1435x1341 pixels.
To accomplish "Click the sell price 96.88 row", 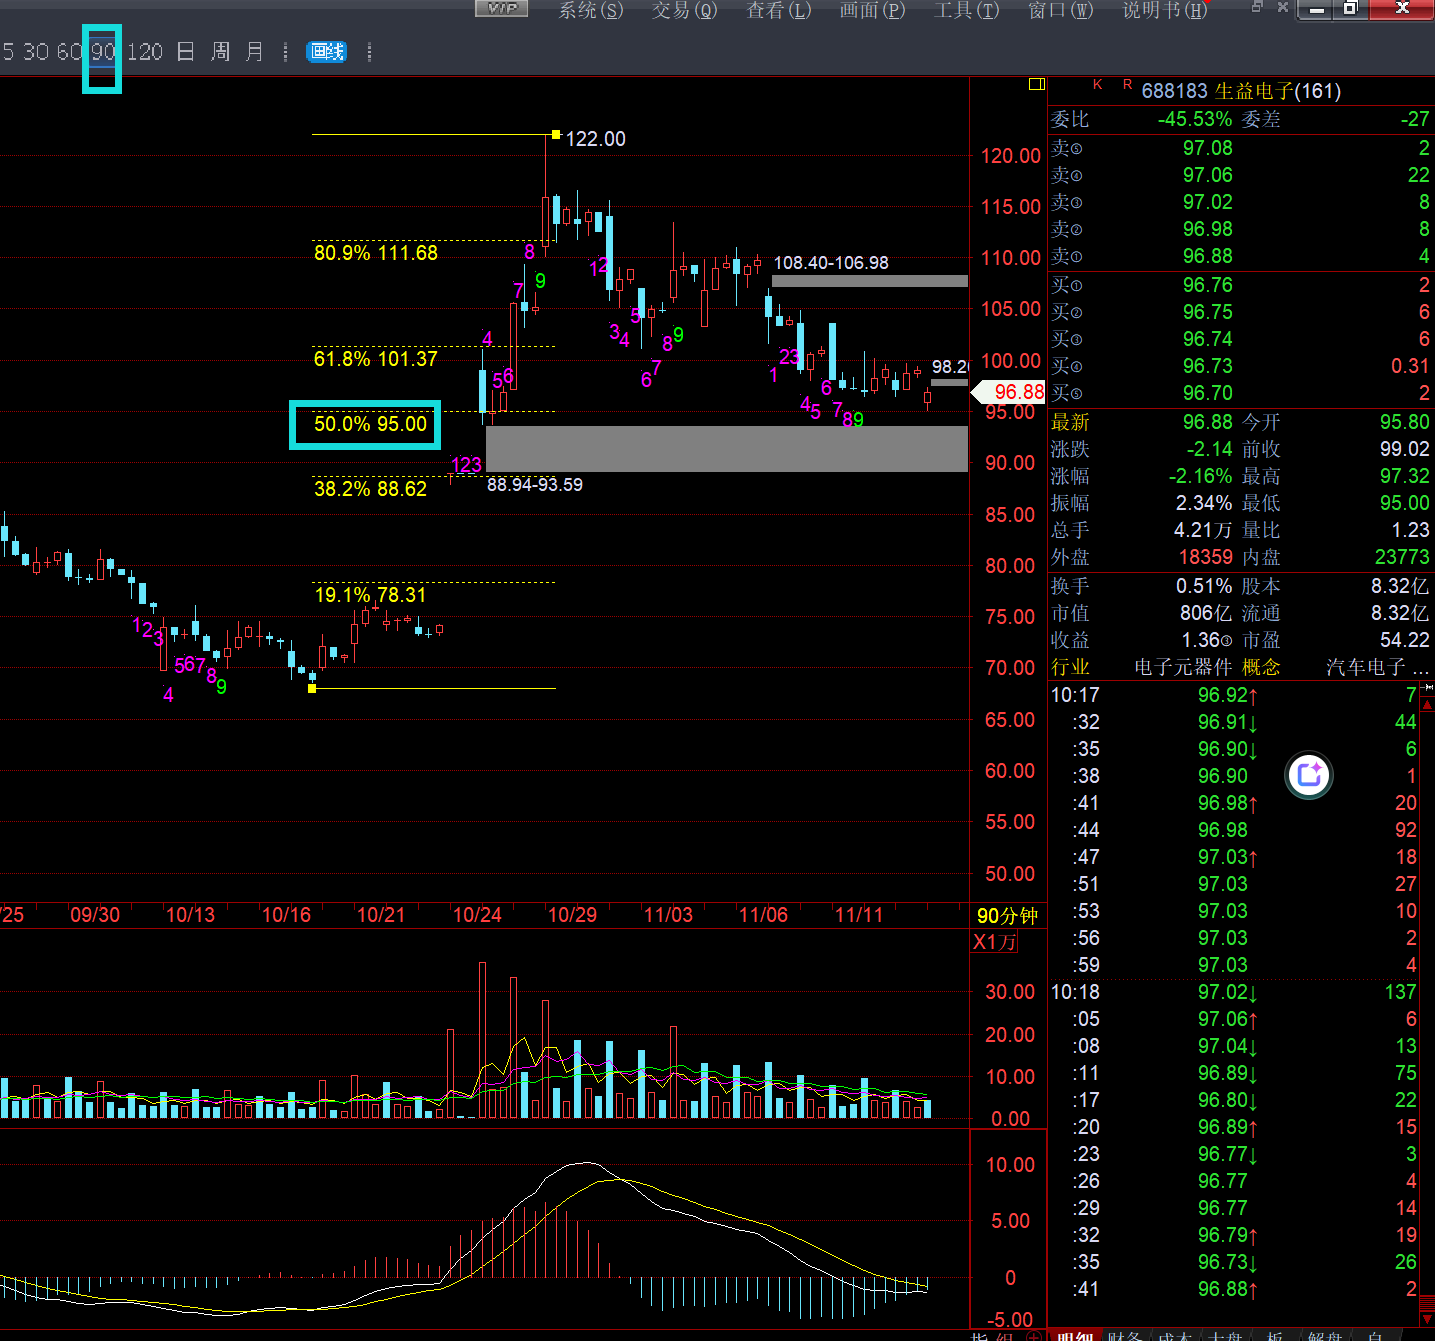I will pyautogui.click(x=1240, y=256).
